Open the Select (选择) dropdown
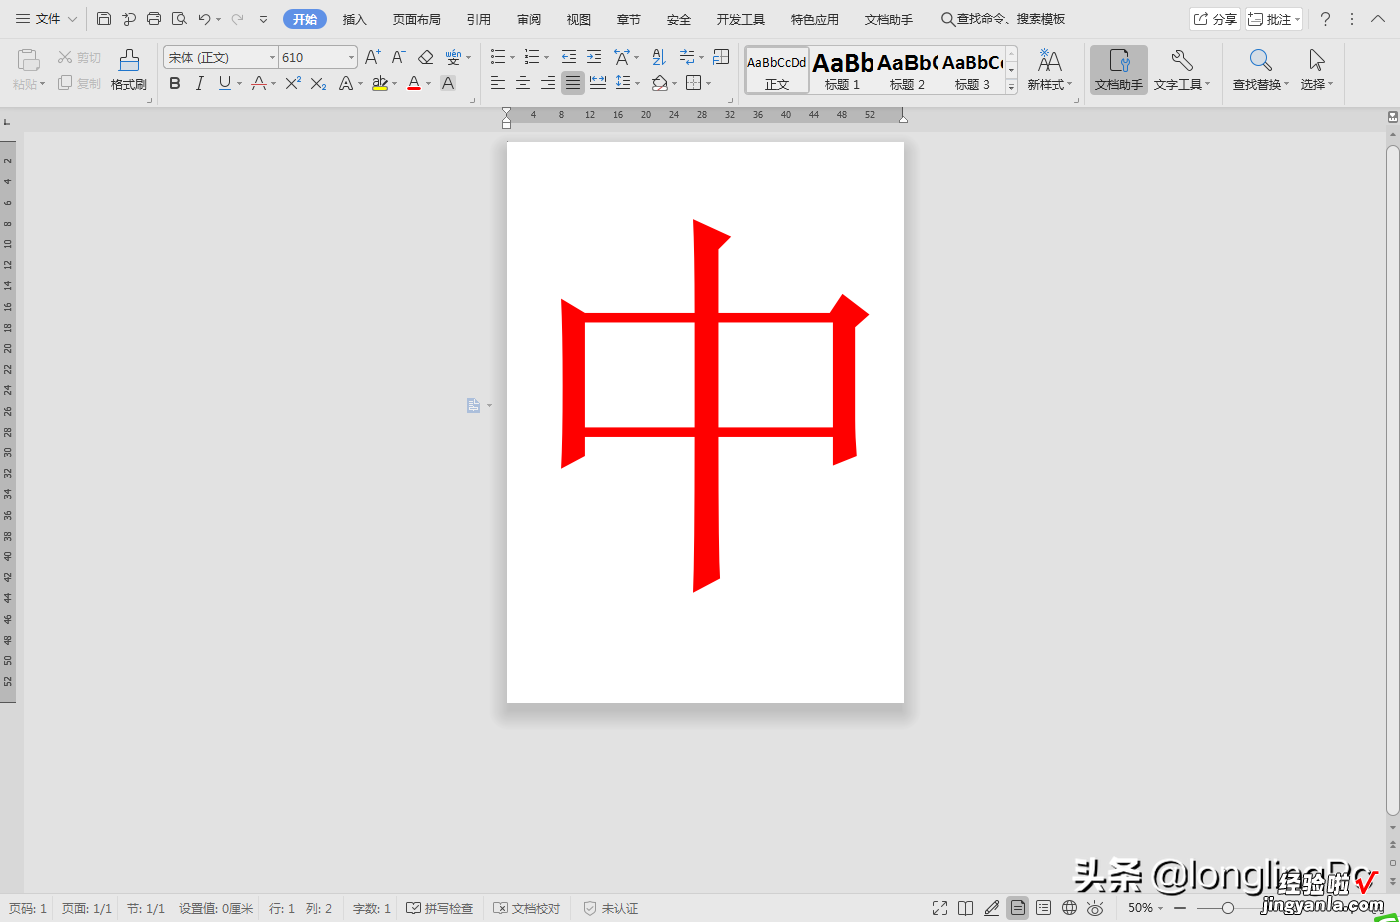 click(1317, 70)
